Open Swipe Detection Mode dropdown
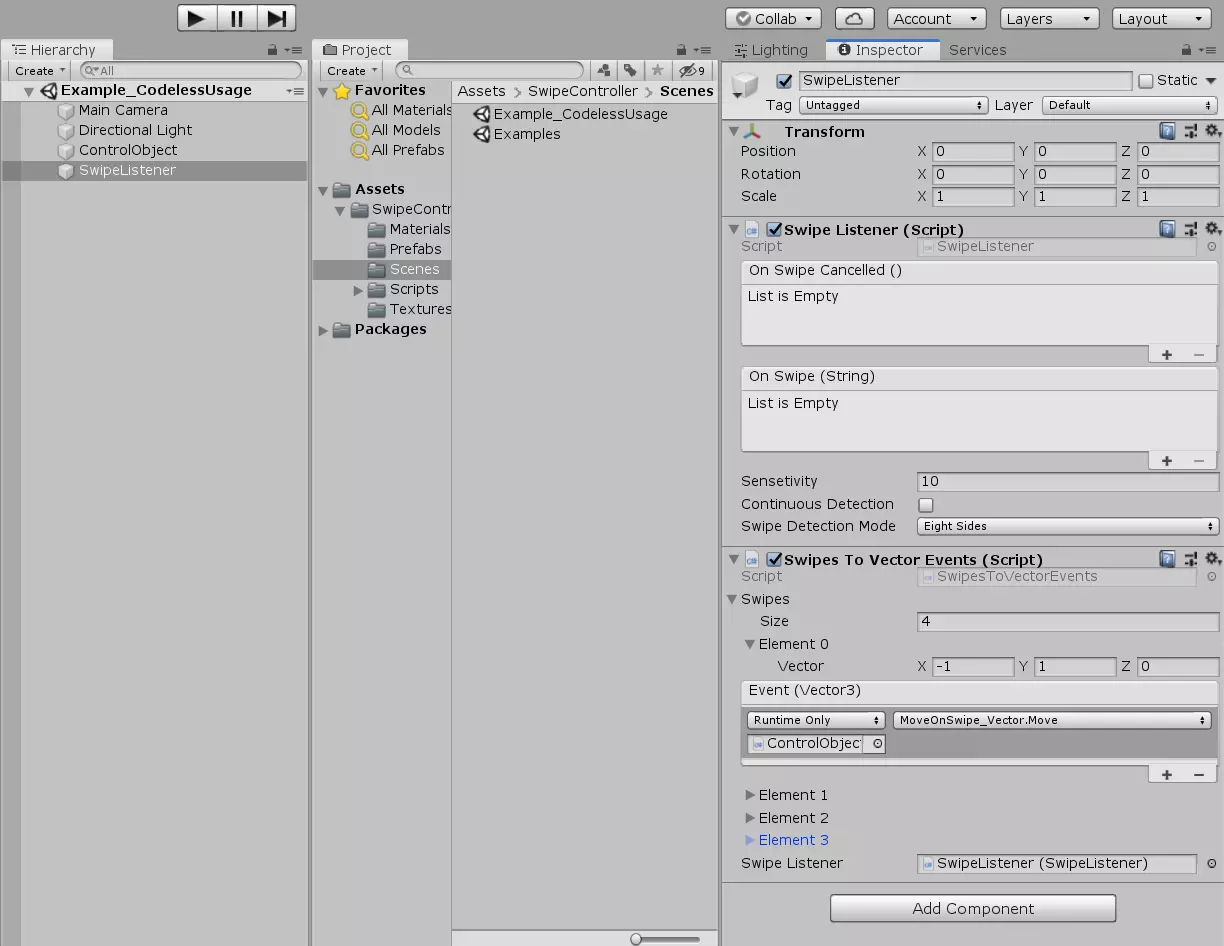This screenshot has width=1224, height=946. point(1067,526)
